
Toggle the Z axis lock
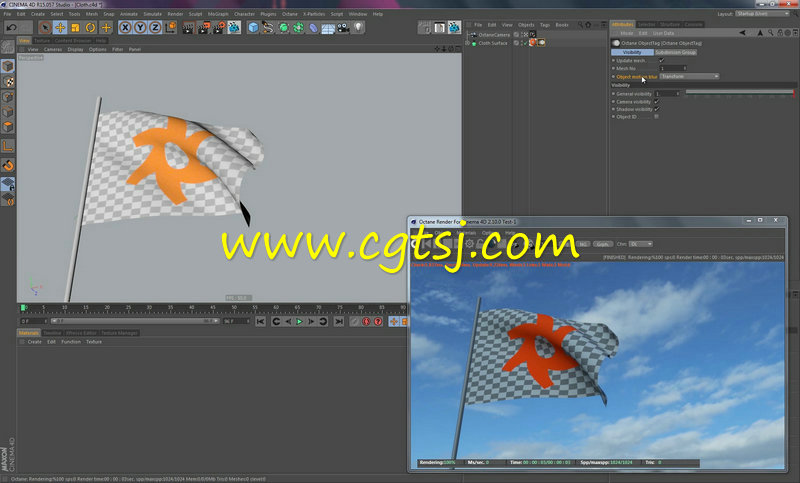click(x=155, y=28)
